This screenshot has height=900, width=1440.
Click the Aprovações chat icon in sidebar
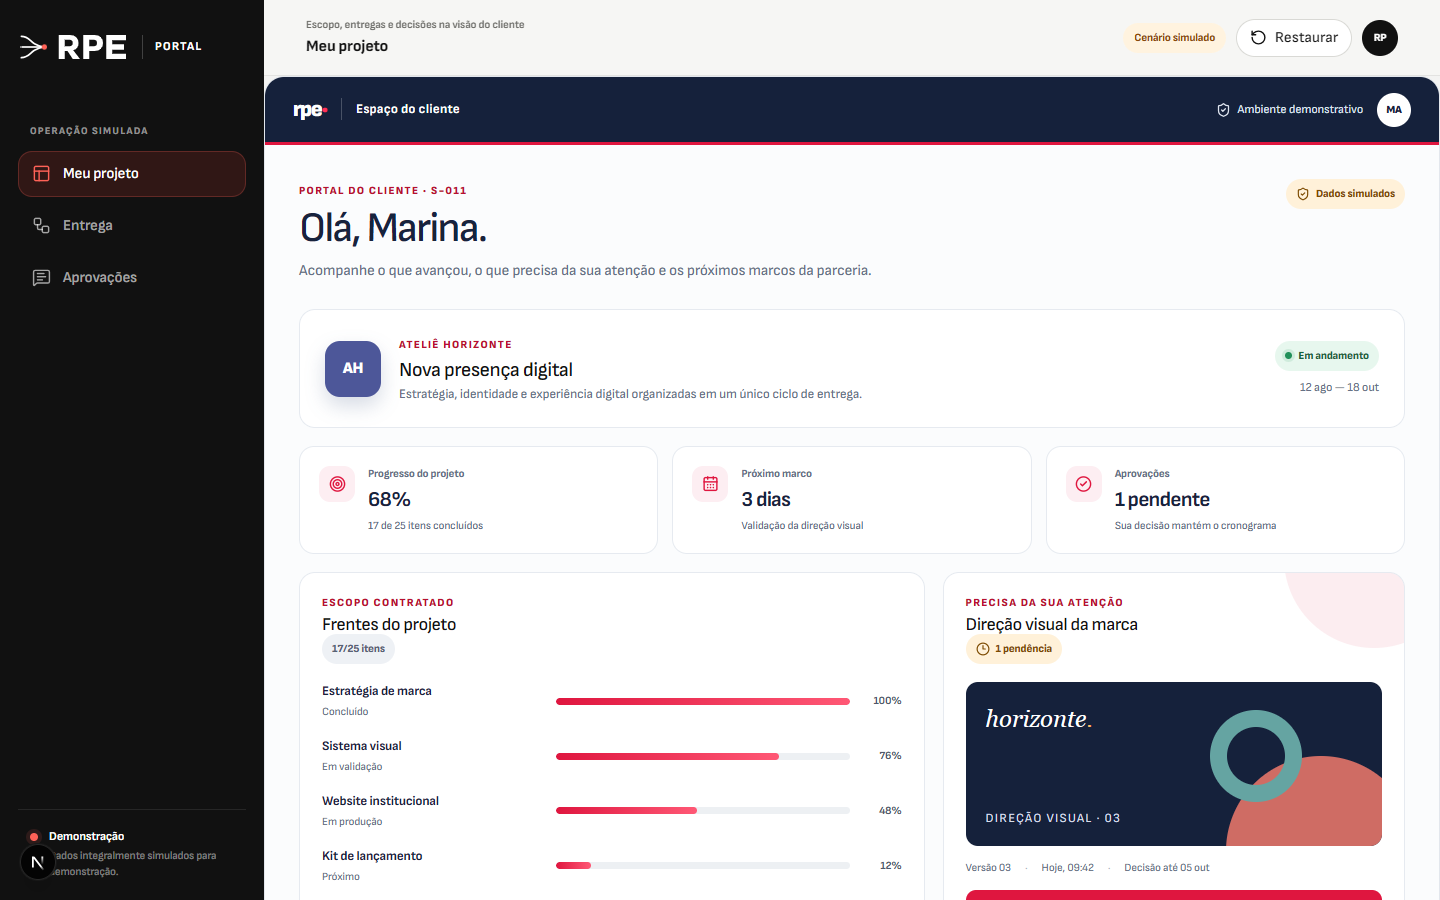point(41,278)
